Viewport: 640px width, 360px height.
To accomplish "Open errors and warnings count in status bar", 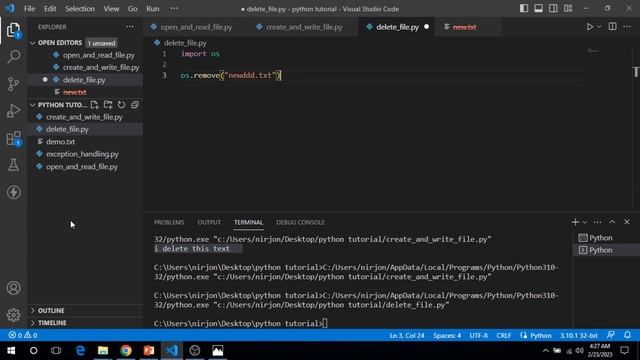I will (23, 335).
